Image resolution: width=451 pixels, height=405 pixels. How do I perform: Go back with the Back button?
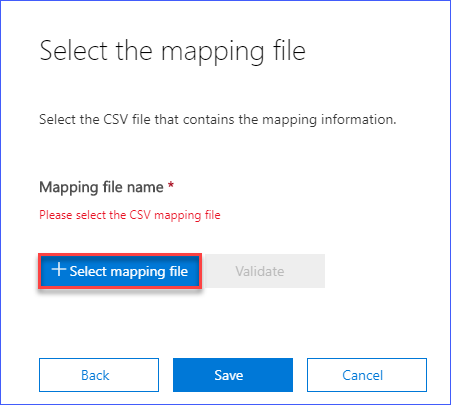99,375
